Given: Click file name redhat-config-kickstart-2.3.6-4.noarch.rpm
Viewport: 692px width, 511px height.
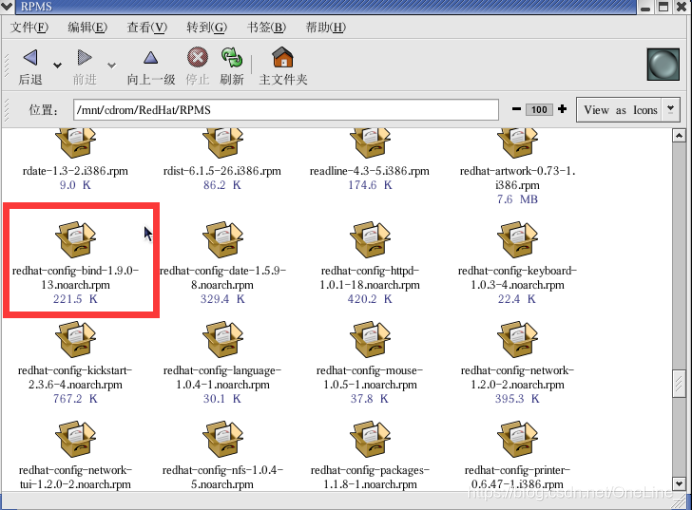Looking at the screenshot, I should (75, 377).
